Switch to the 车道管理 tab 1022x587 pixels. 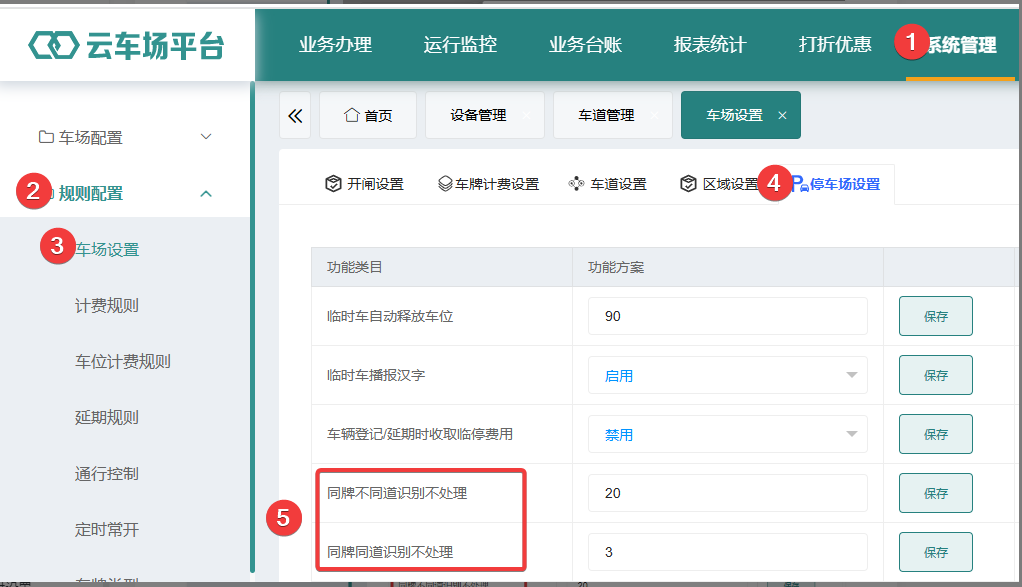pyautogui.click(x=606, y=115)
